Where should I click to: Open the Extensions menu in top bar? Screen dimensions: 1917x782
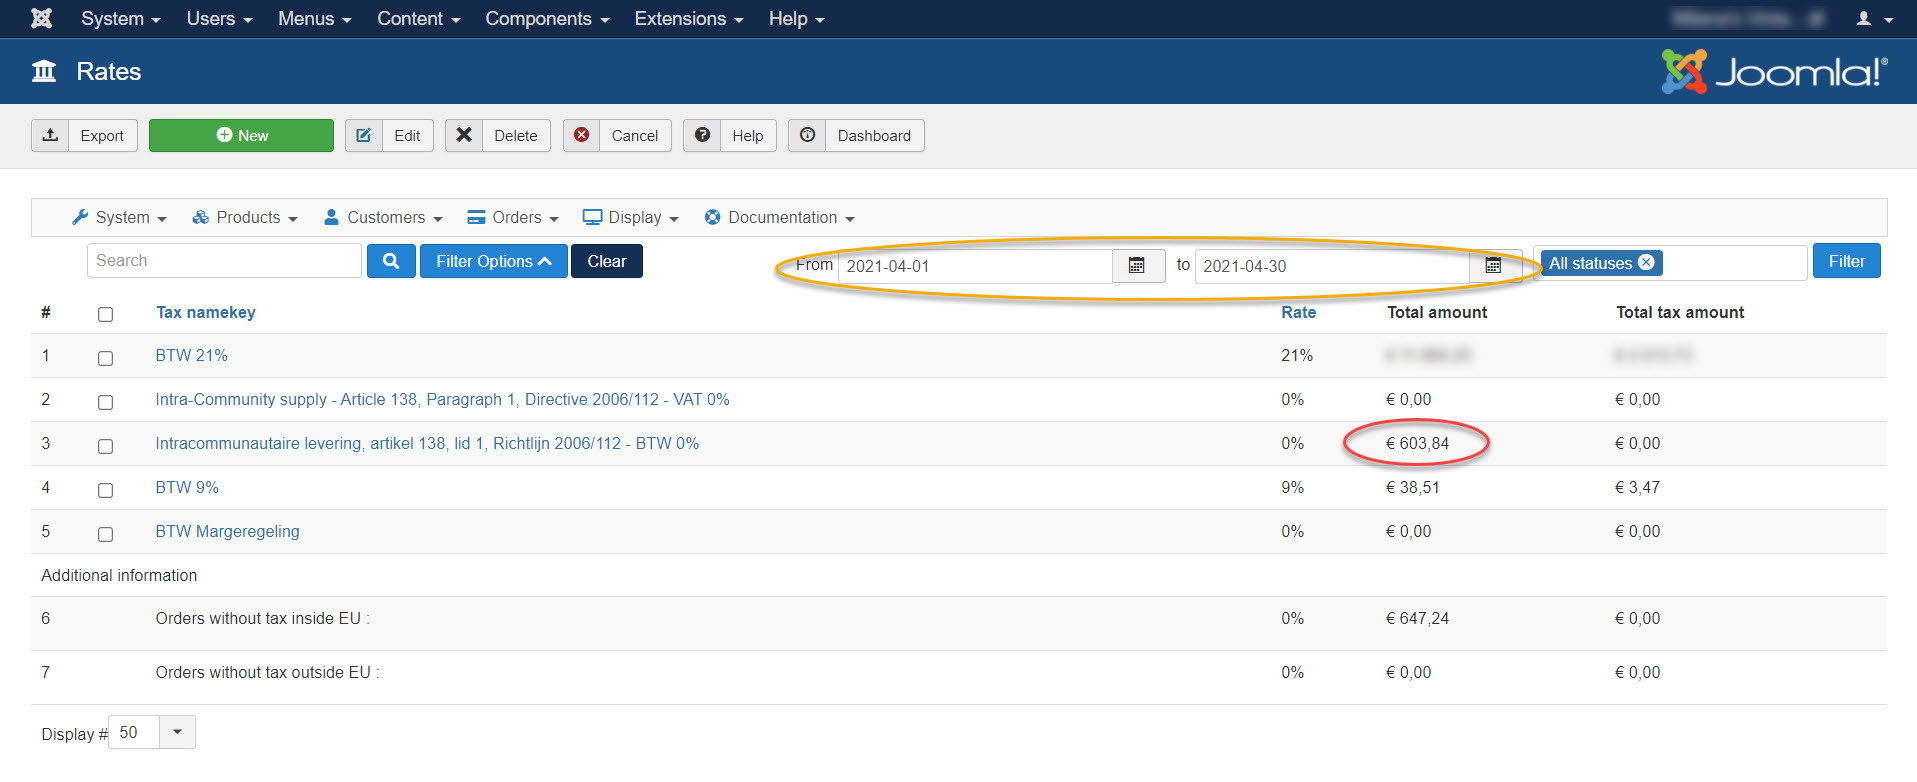(x=688, y=19)
